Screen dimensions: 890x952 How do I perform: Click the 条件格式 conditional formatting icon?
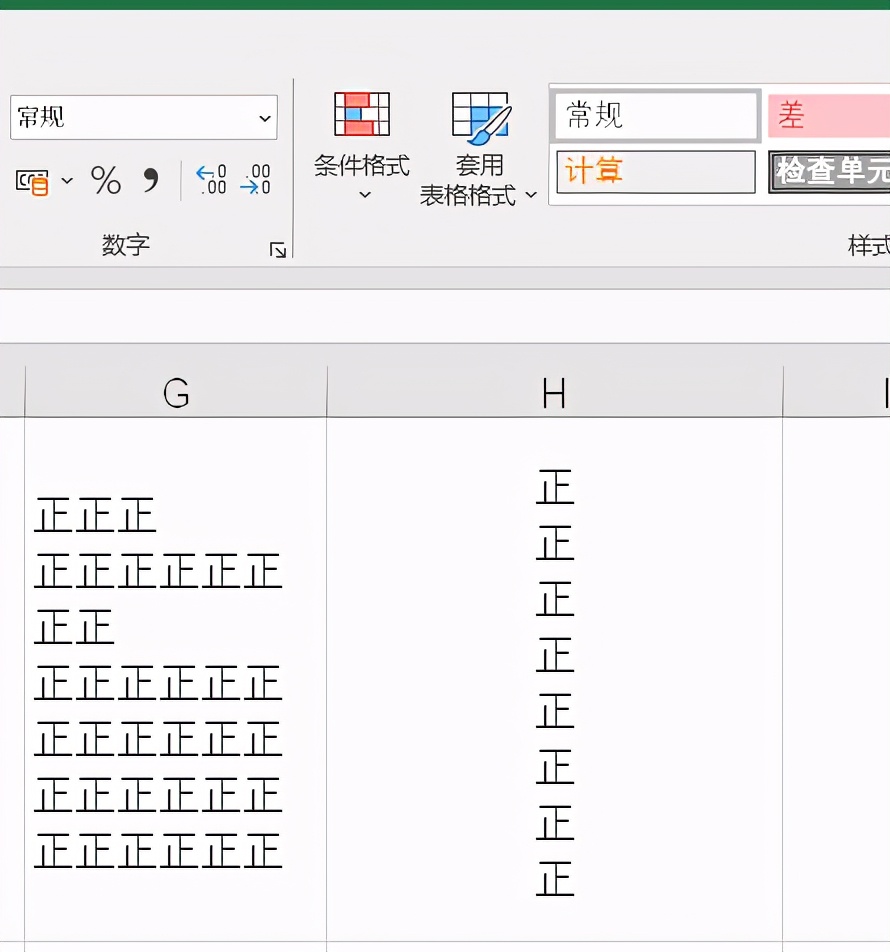pyautogui.click(x=361, y=114)
